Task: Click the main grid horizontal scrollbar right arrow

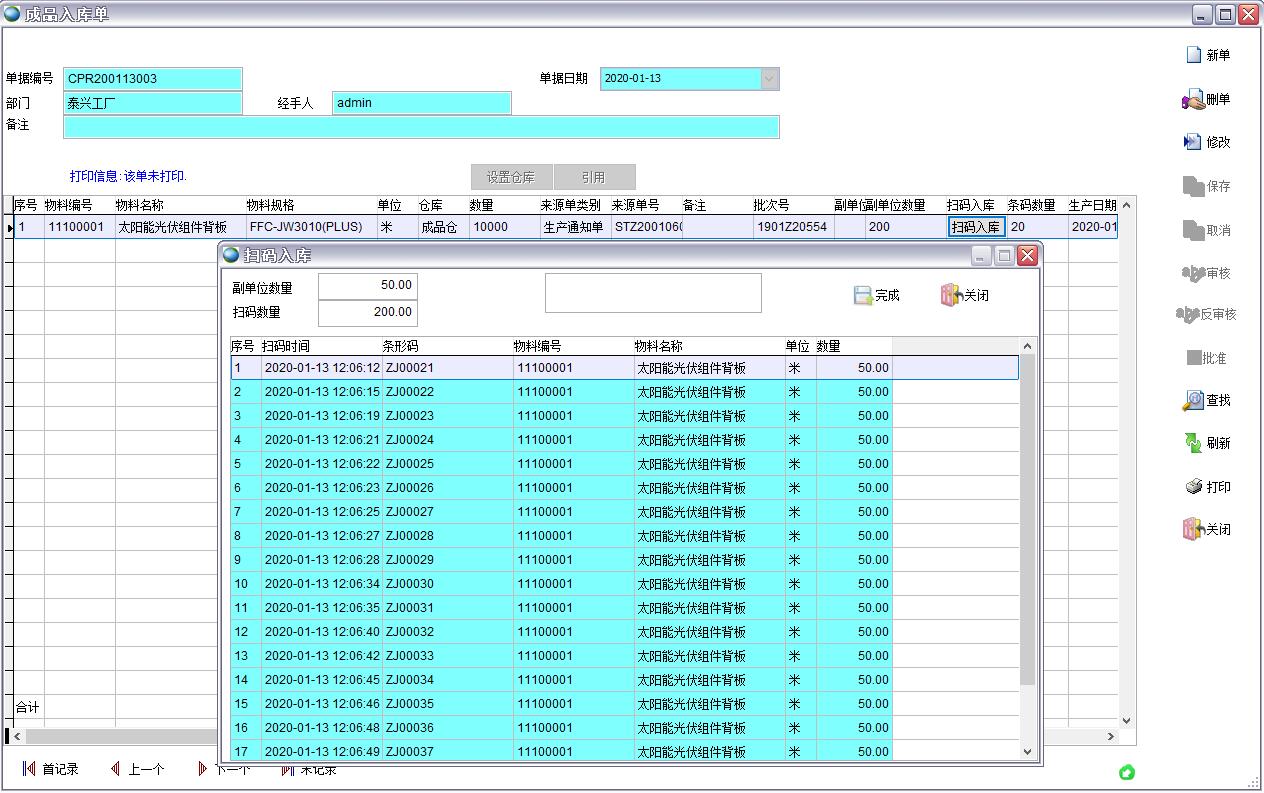Action: tap(1110, 736)
